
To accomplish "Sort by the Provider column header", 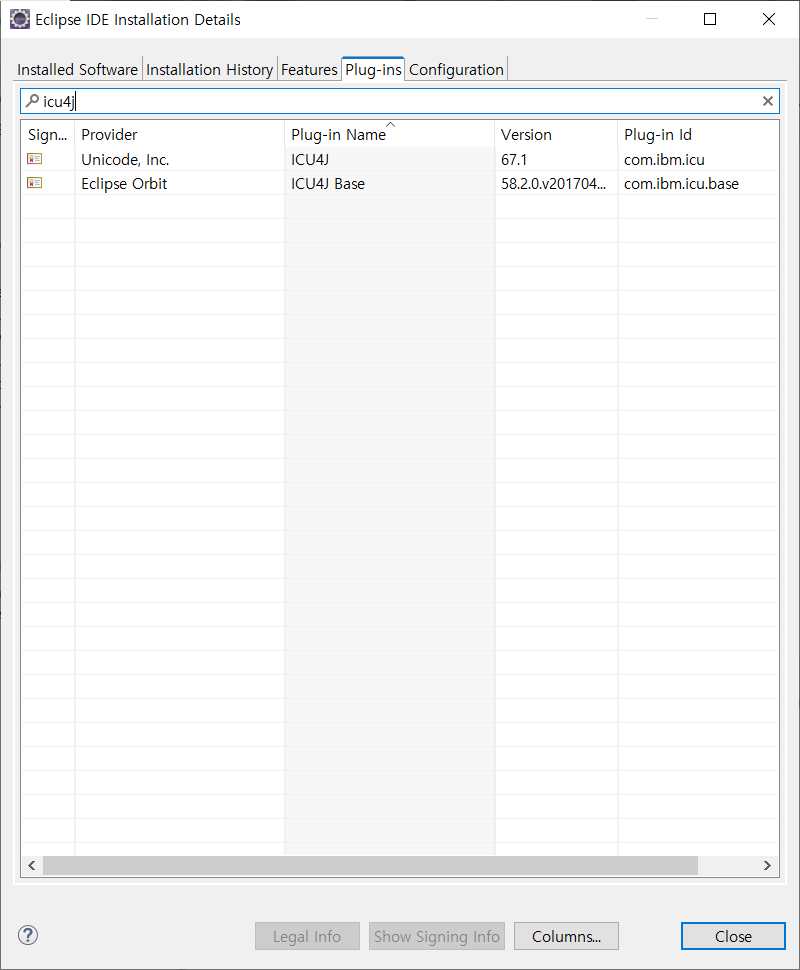I will pos(179,134).
